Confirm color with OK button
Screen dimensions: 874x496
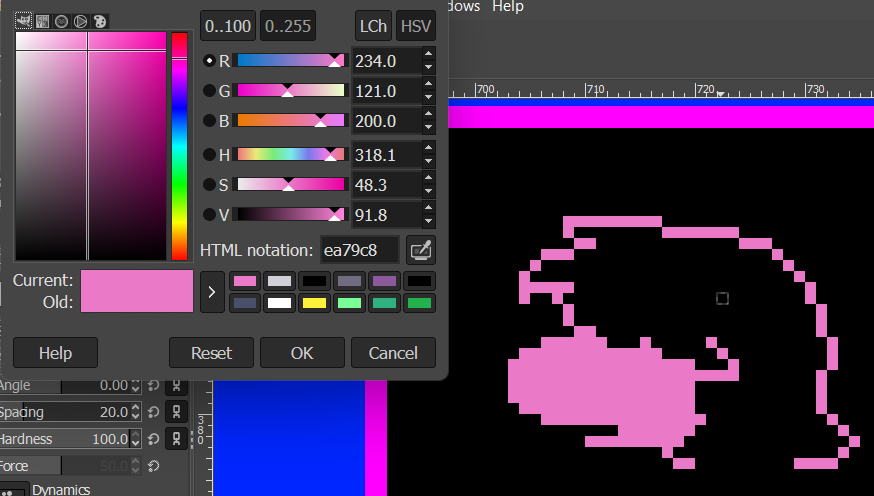click(x=302, y=353)
